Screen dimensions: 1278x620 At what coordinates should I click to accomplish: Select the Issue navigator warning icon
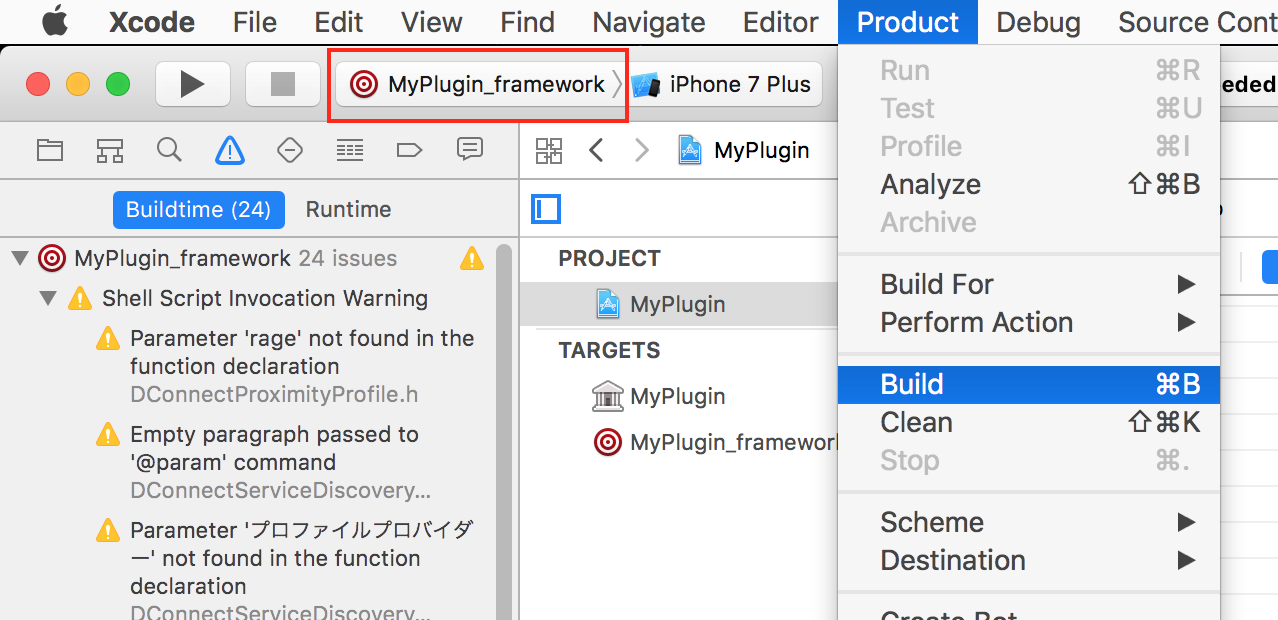point(230,151)
